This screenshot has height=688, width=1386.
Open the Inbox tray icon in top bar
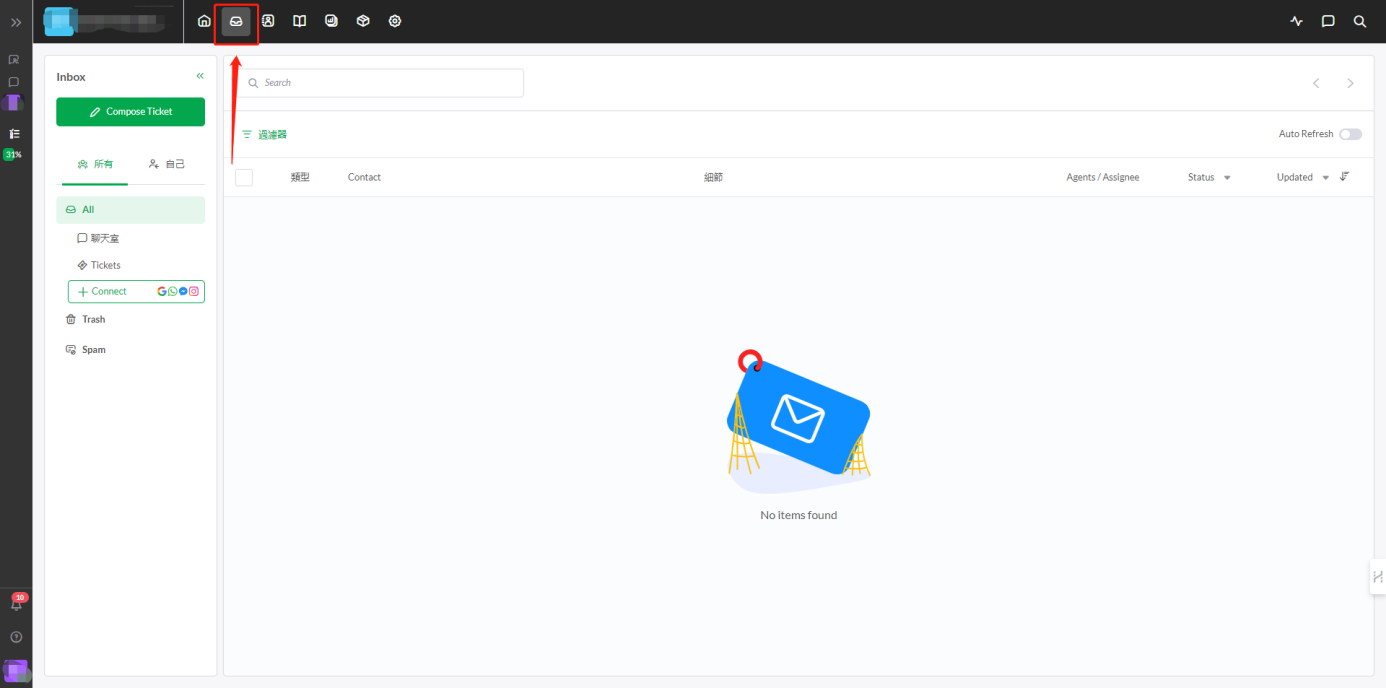coord(236,21)
